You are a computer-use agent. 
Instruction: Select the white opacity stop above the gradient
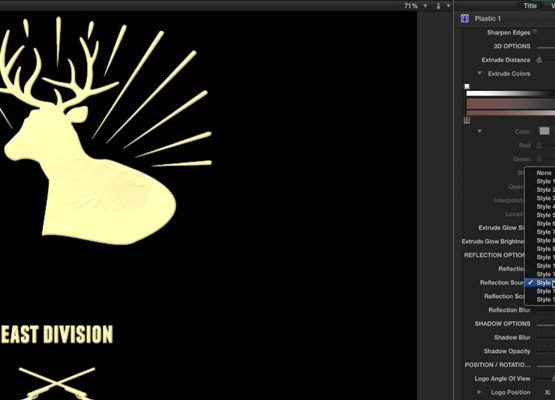click(467, 86)
